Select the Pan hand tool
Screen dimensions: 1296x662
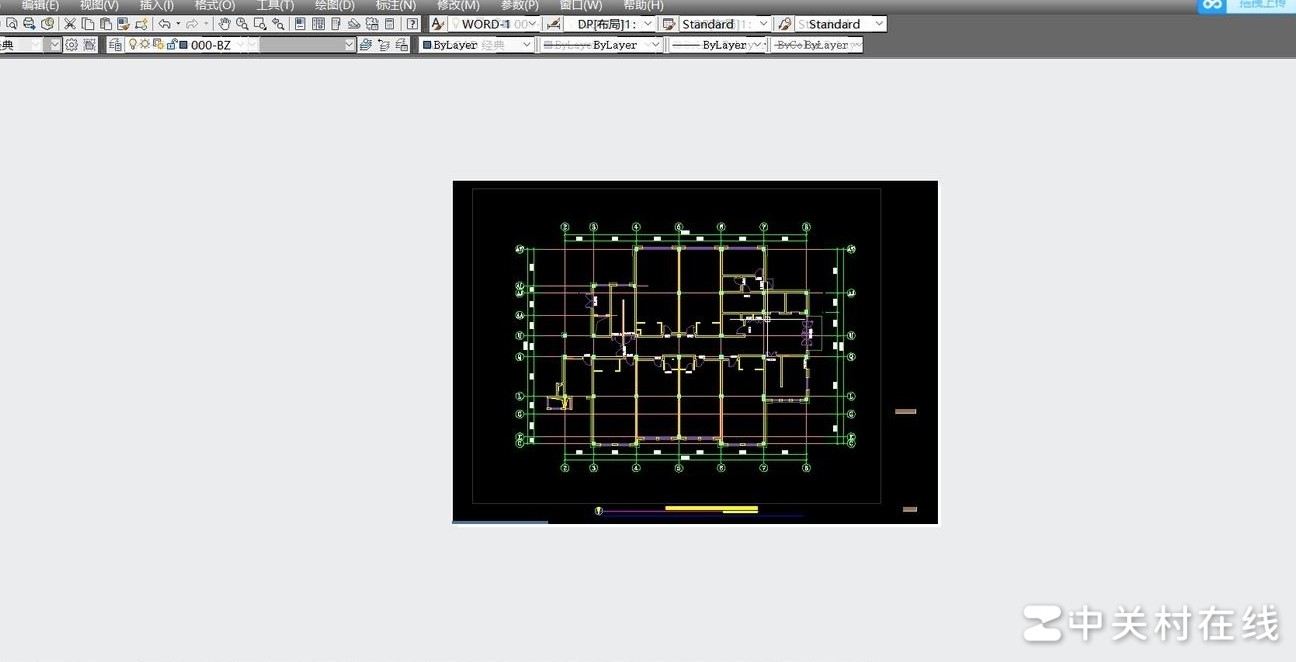click(225, 24)
